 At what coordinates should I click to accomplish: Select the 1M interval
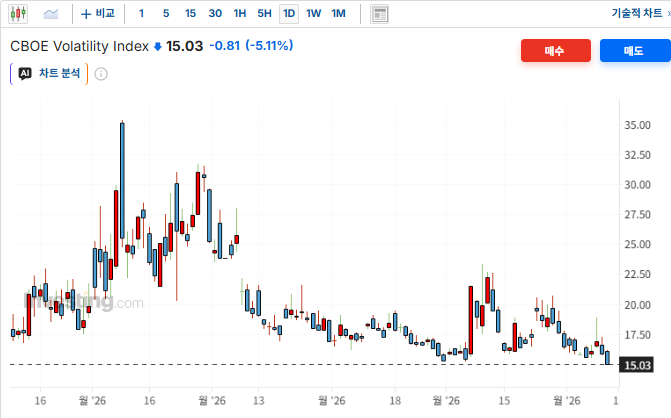[338, 14]
